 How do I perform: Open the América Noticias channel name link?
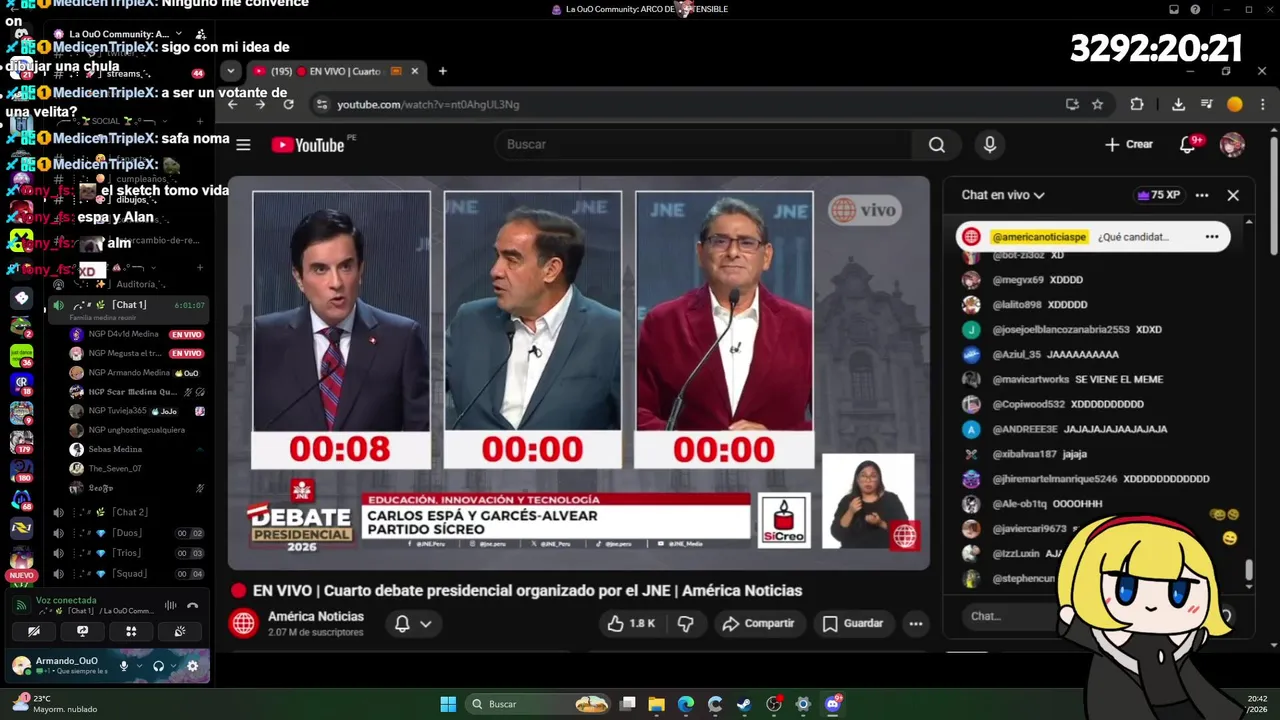coord(316,617)
